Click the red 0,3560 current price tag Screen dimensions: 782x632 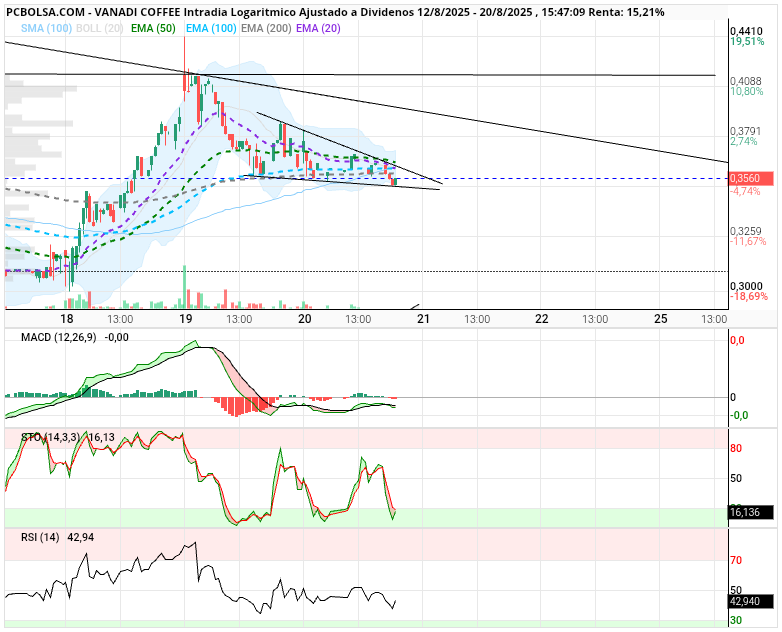point(751,179)
